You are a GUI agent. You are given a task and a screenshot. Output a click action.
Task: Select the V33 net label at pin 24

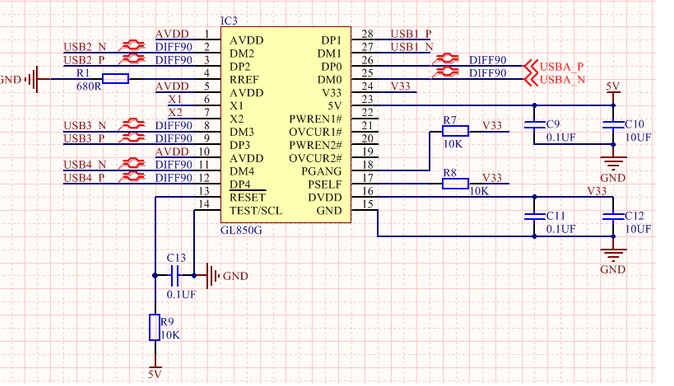(400, 86)
